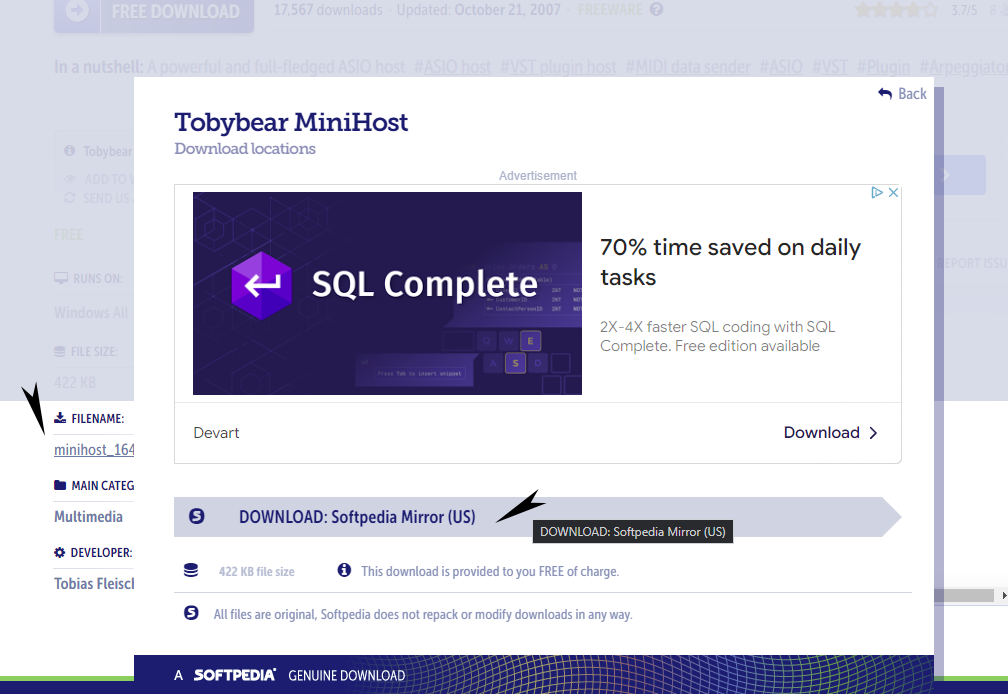
Task: Click the Softpedia S icon on mirror bar
Action: coord(197,516)
